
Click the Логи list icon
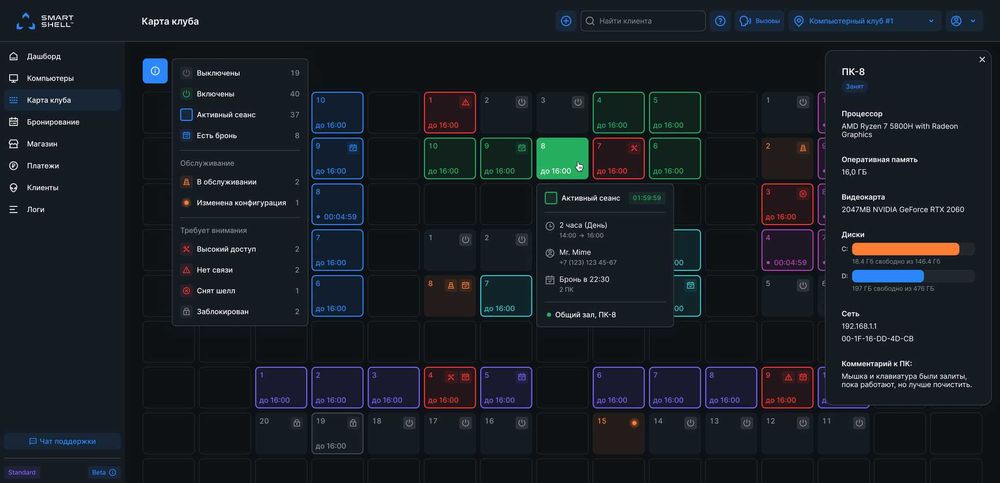coord(13,209)
